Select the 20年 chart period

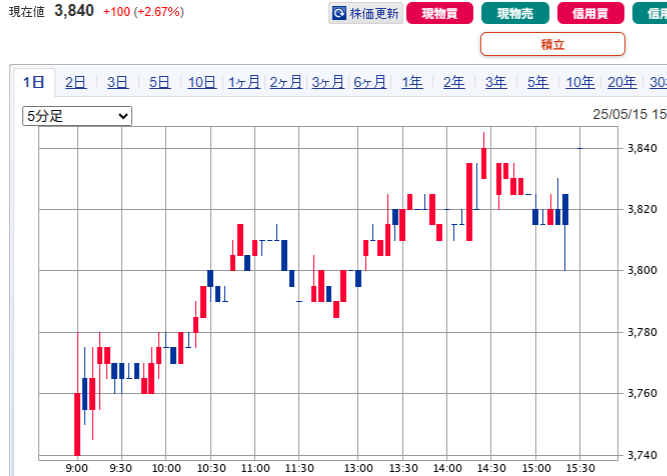coord(622,82)
